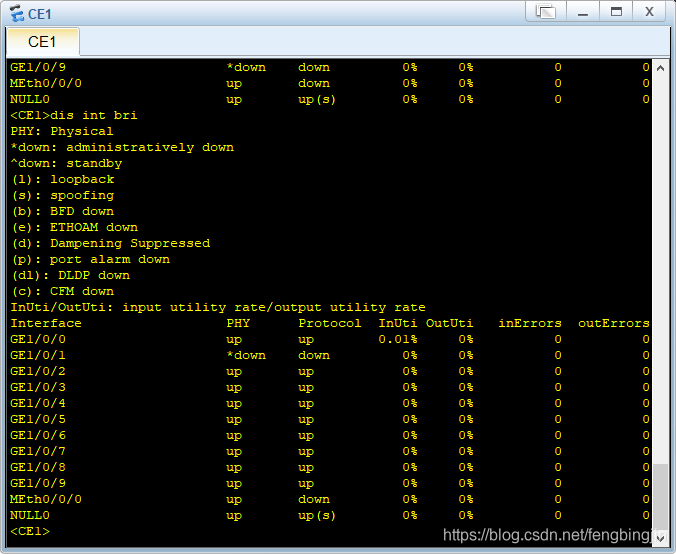Click '(l): loopback' line
The width and height of the screenshot is (676, 554).
pyautogui.click(x=63, y=179)
